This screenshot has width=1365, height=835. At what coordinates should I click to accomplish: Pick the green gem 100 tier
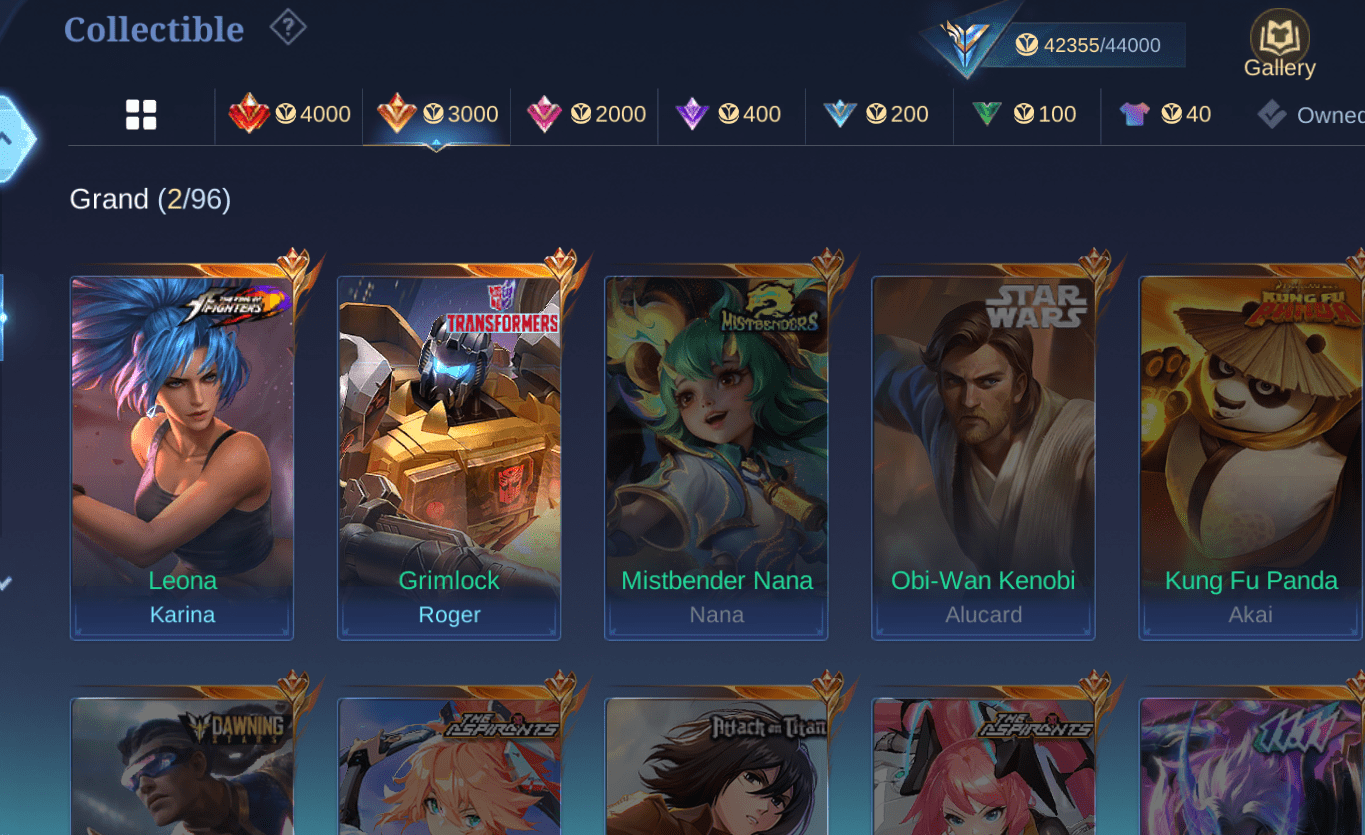click(x=1023, y=114)
